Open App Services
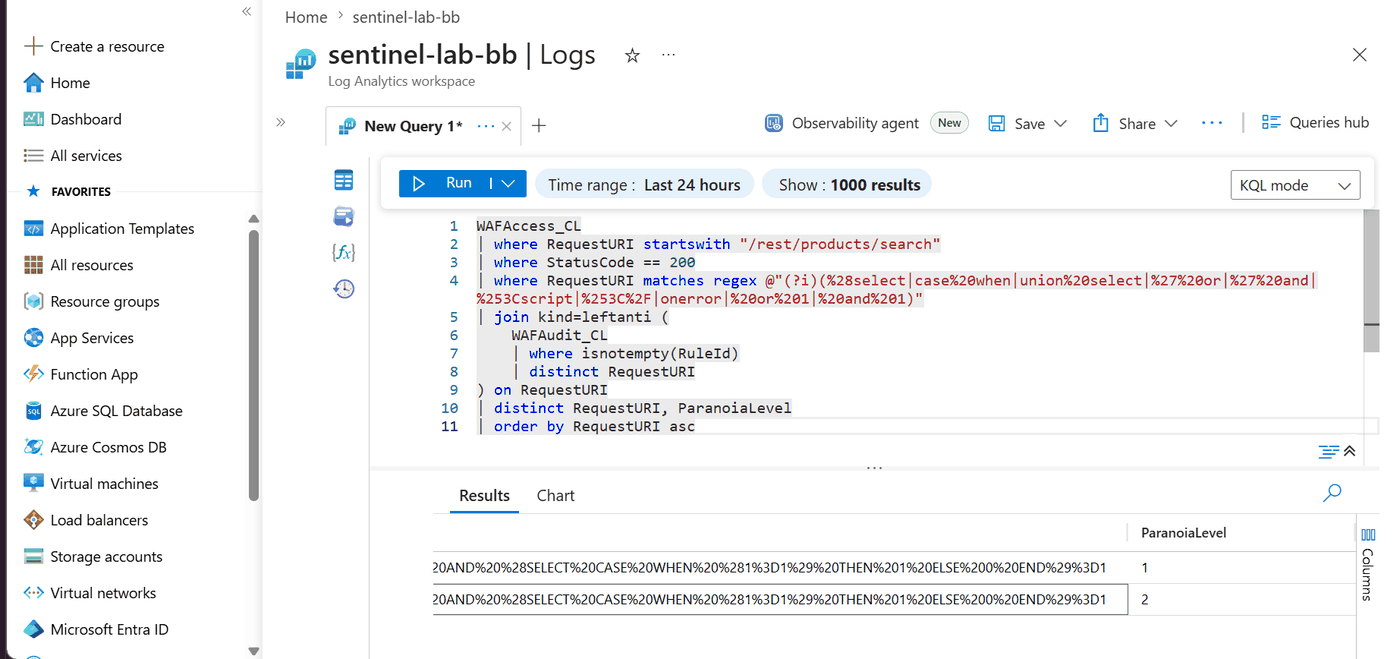Image resolution: width=1400 pixels, height=659 pixels. click(x=92, y=338)
